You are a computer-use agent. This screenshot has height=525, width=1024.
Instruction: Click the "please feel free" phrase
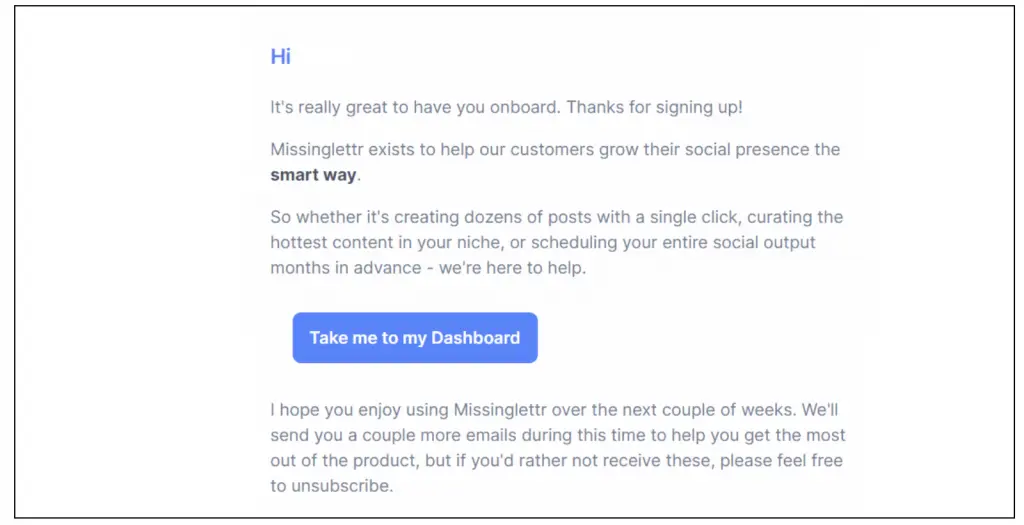tap(783, 462)
